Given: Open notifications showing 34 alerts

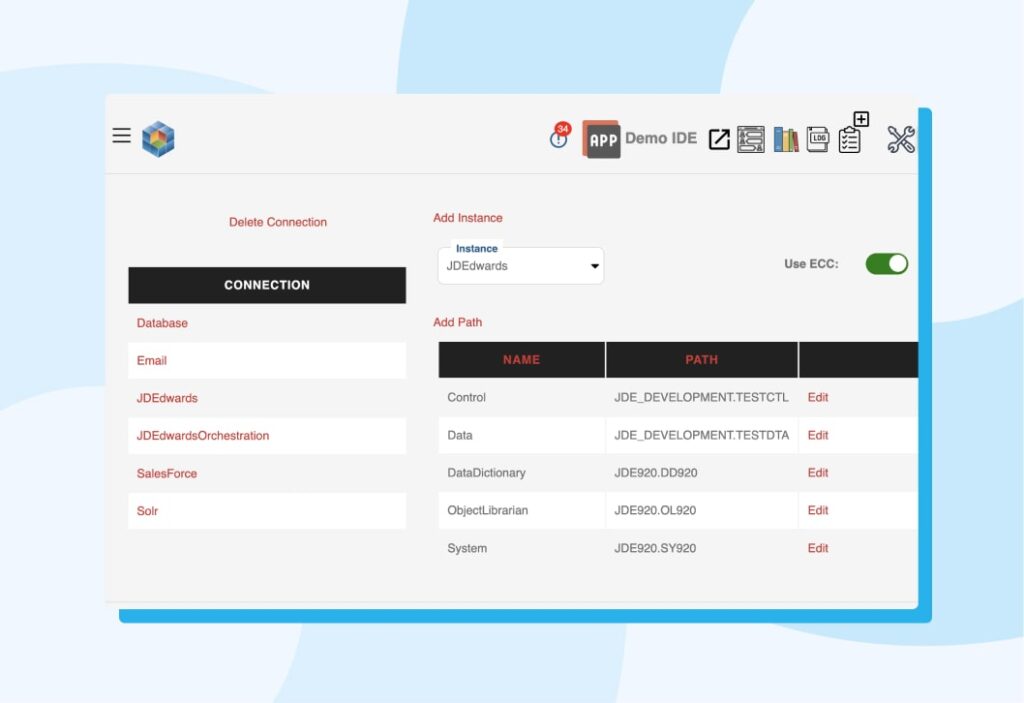Looking at the screenshot, I should coord(558,140).
